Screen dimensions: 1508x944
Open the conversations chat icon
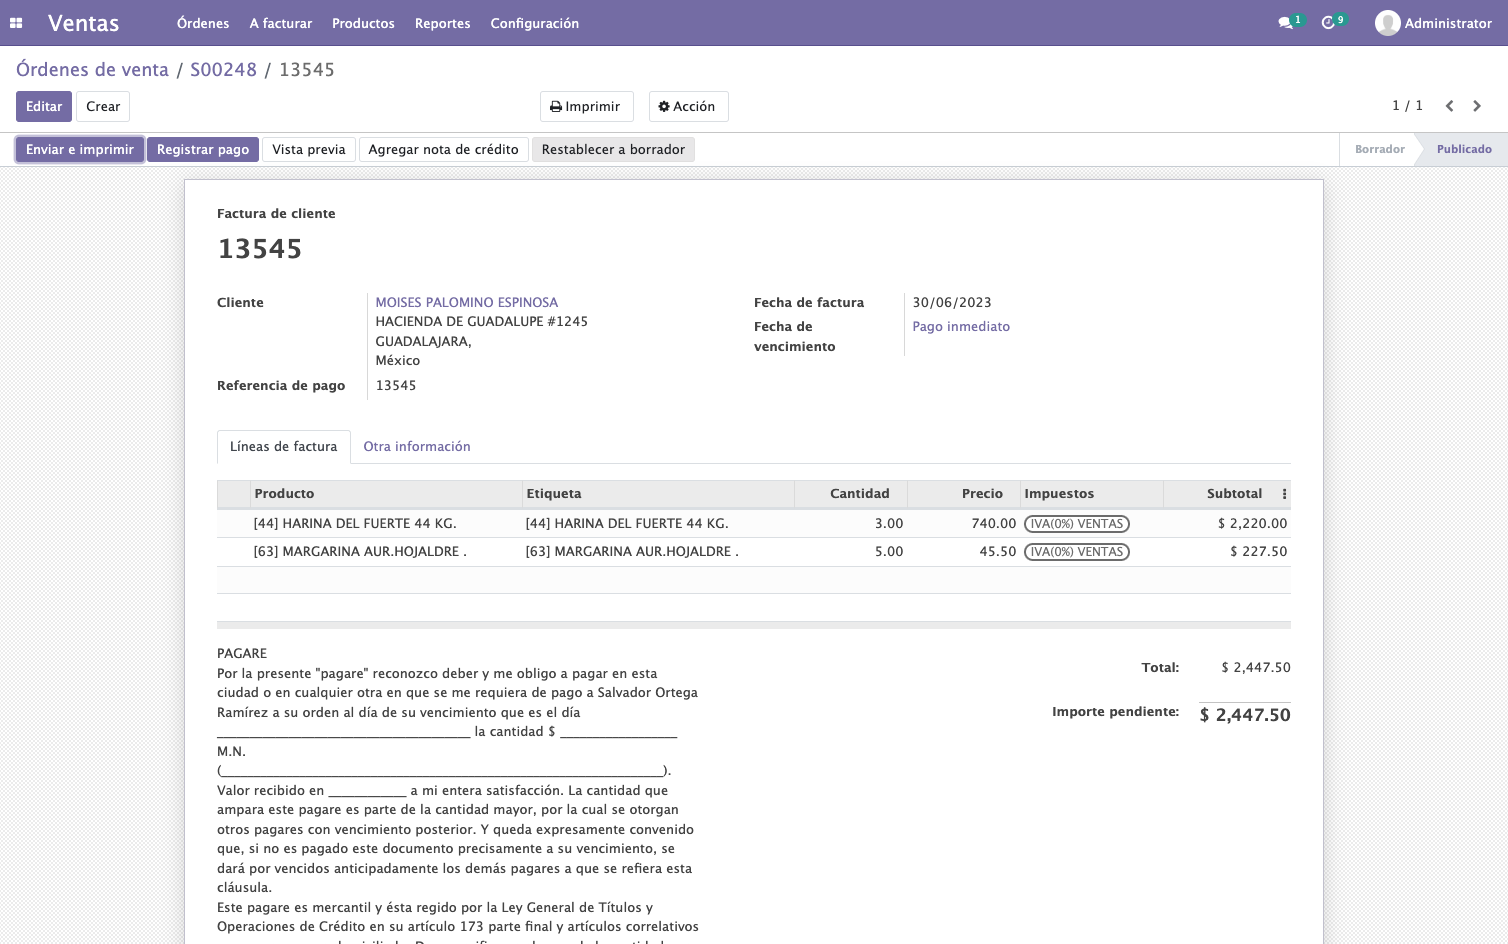click(1285, 23)
